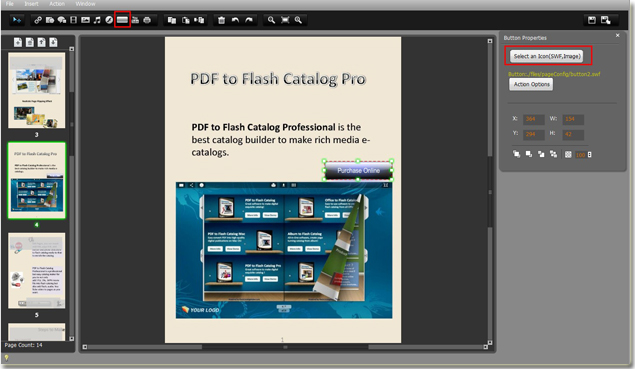The image size is (635, 369).
Task: Open the Insert menu
Action: tap(31, 4)
